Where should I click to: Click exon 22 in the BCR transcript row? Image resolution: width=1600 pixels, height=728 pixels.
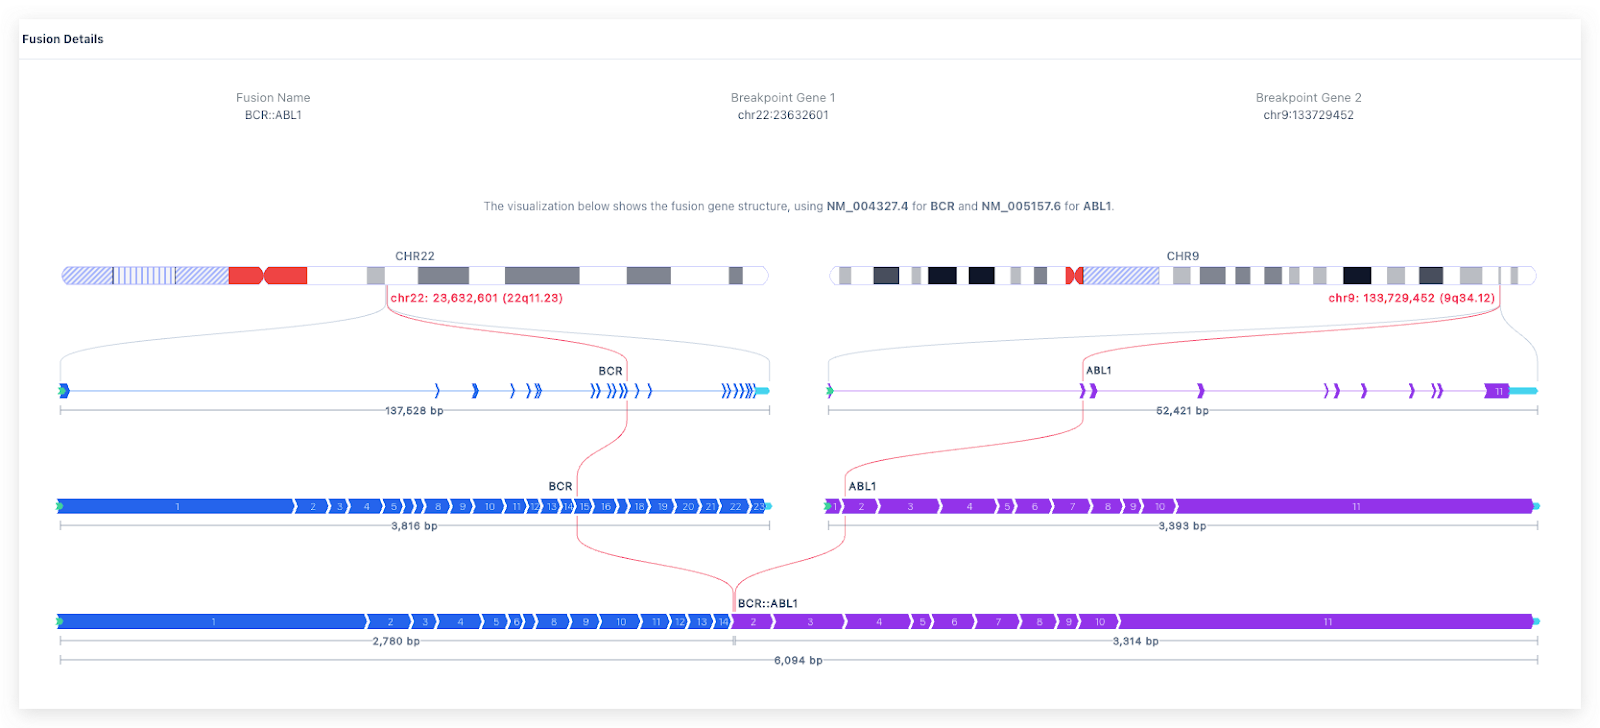pos(735,507)
